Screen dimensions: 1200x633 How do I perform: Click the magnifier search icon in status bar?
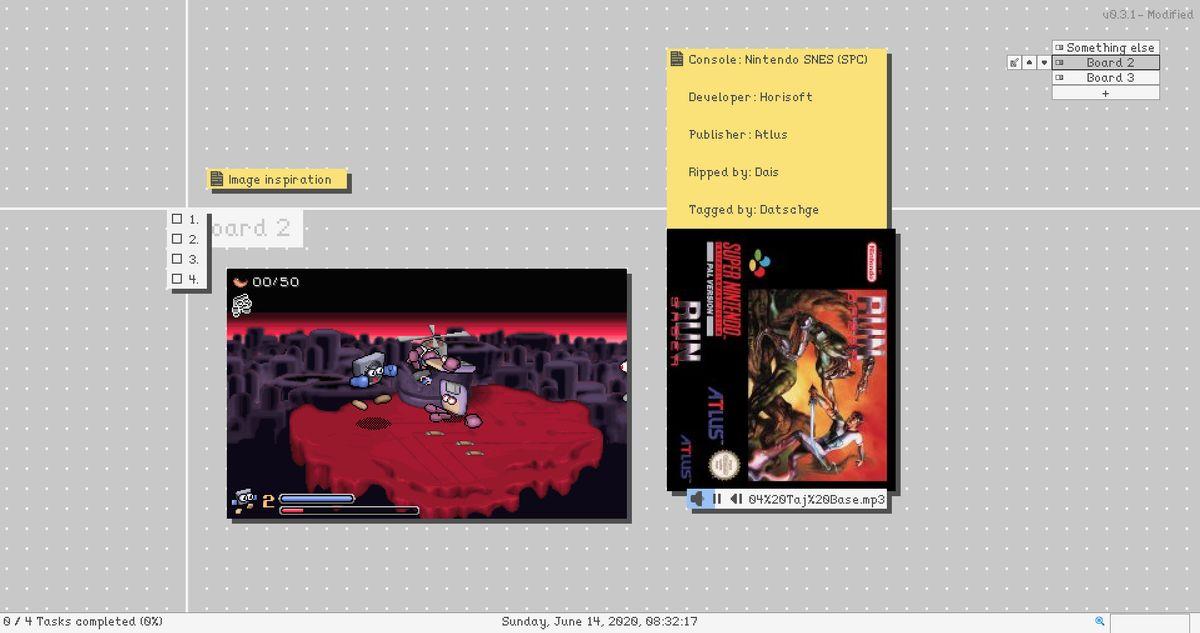pos(1100,621)
